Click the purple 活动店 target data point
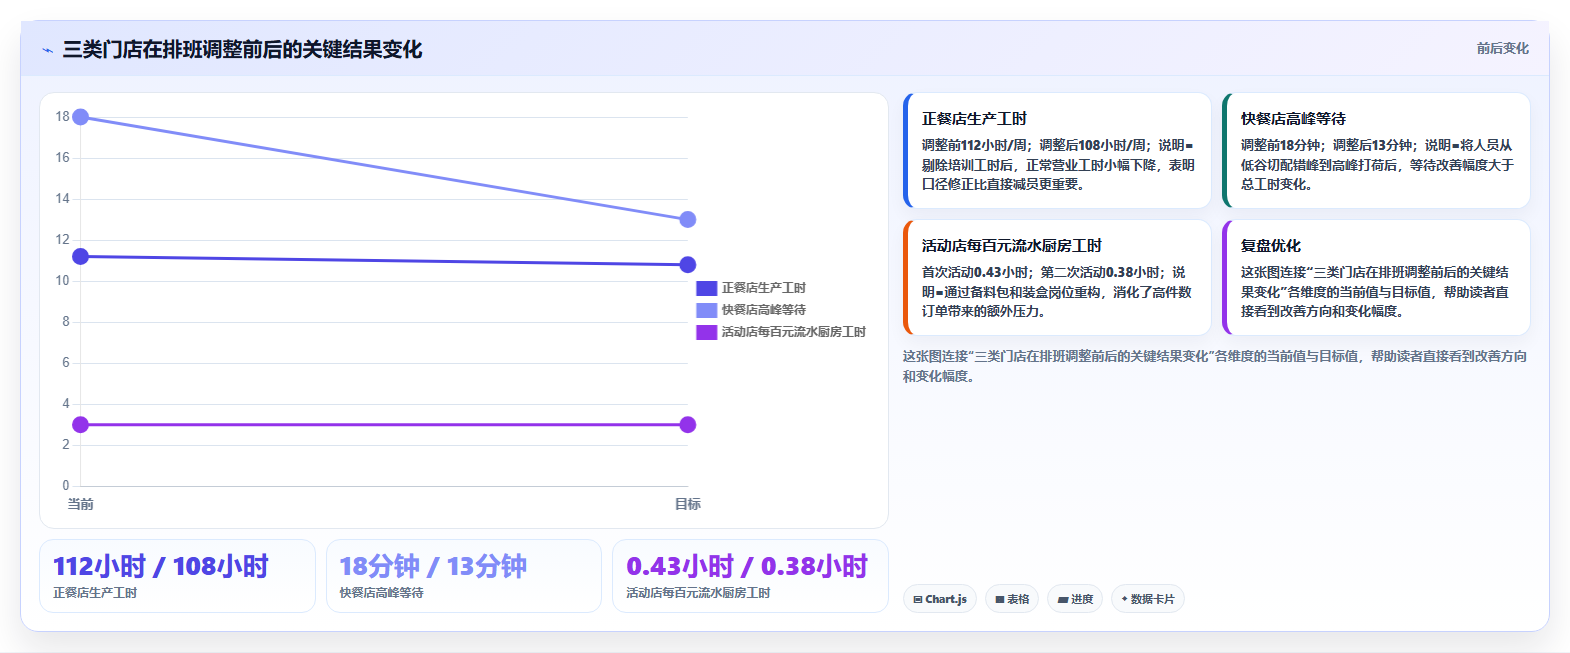The image size is (1570, 653). [687, 425]
